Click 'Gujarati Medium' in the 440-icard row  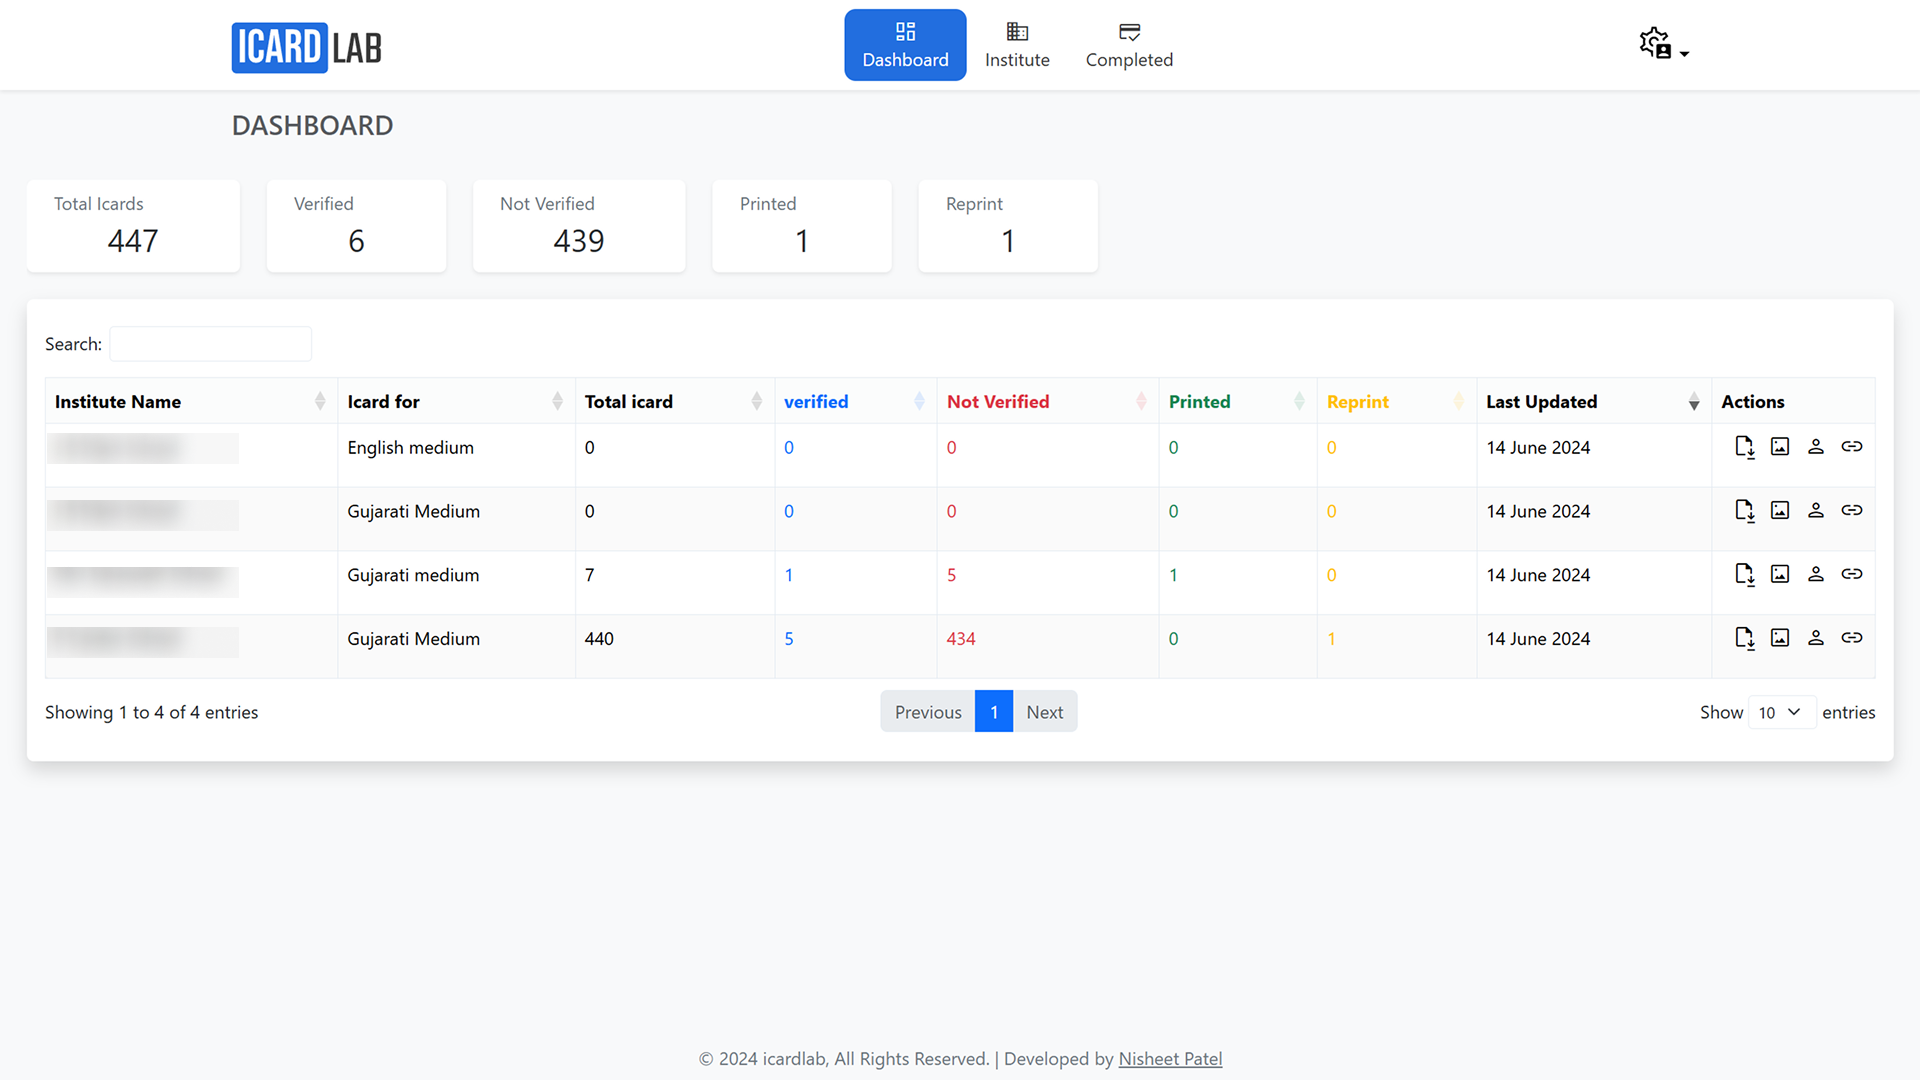click(x=414, y=639)
